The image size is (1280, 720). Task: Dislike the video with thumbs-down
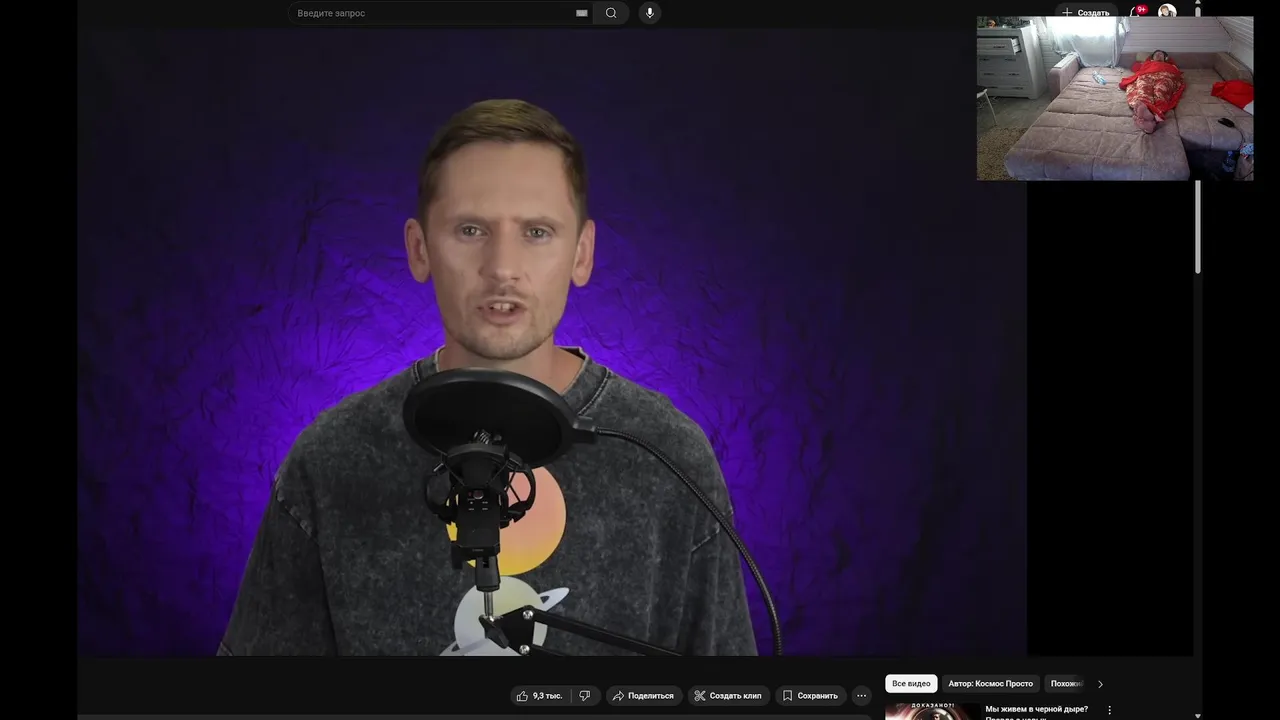pos(585,696)
